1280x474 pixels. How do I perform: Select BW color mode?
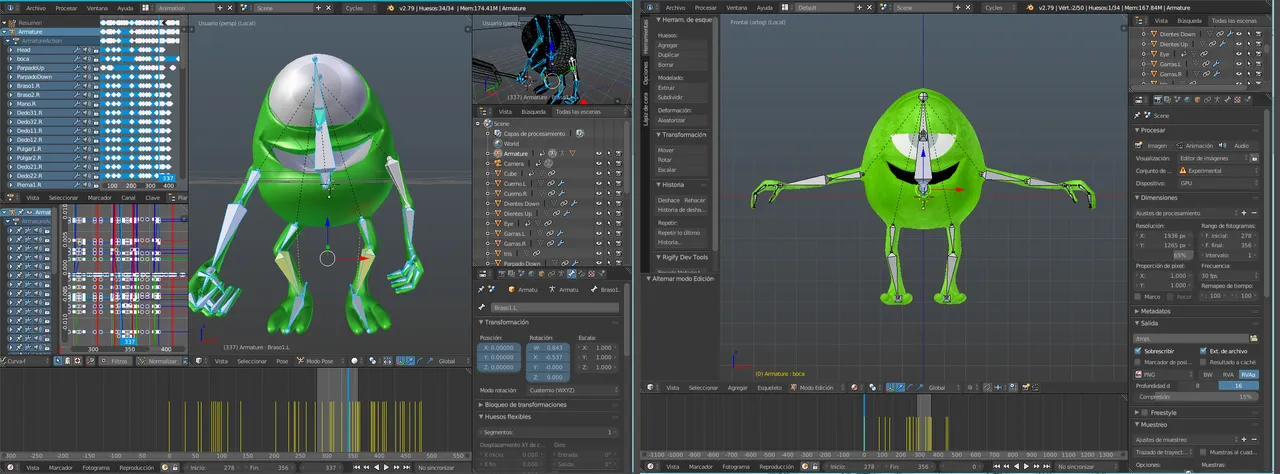point(1208,374)
